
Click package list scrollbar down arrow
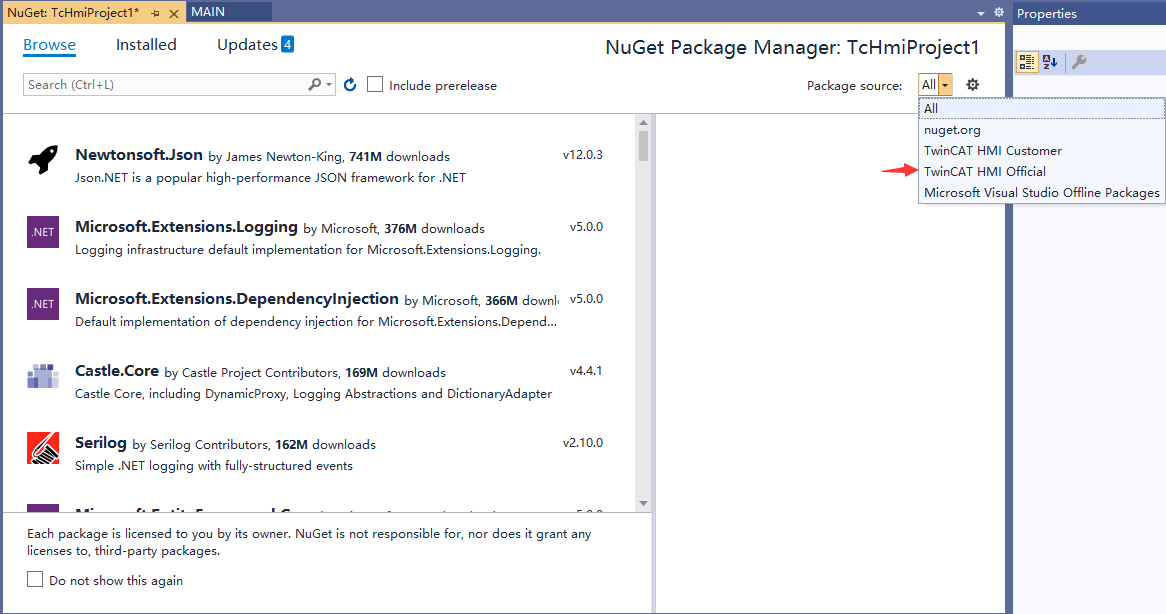point(644,503)
